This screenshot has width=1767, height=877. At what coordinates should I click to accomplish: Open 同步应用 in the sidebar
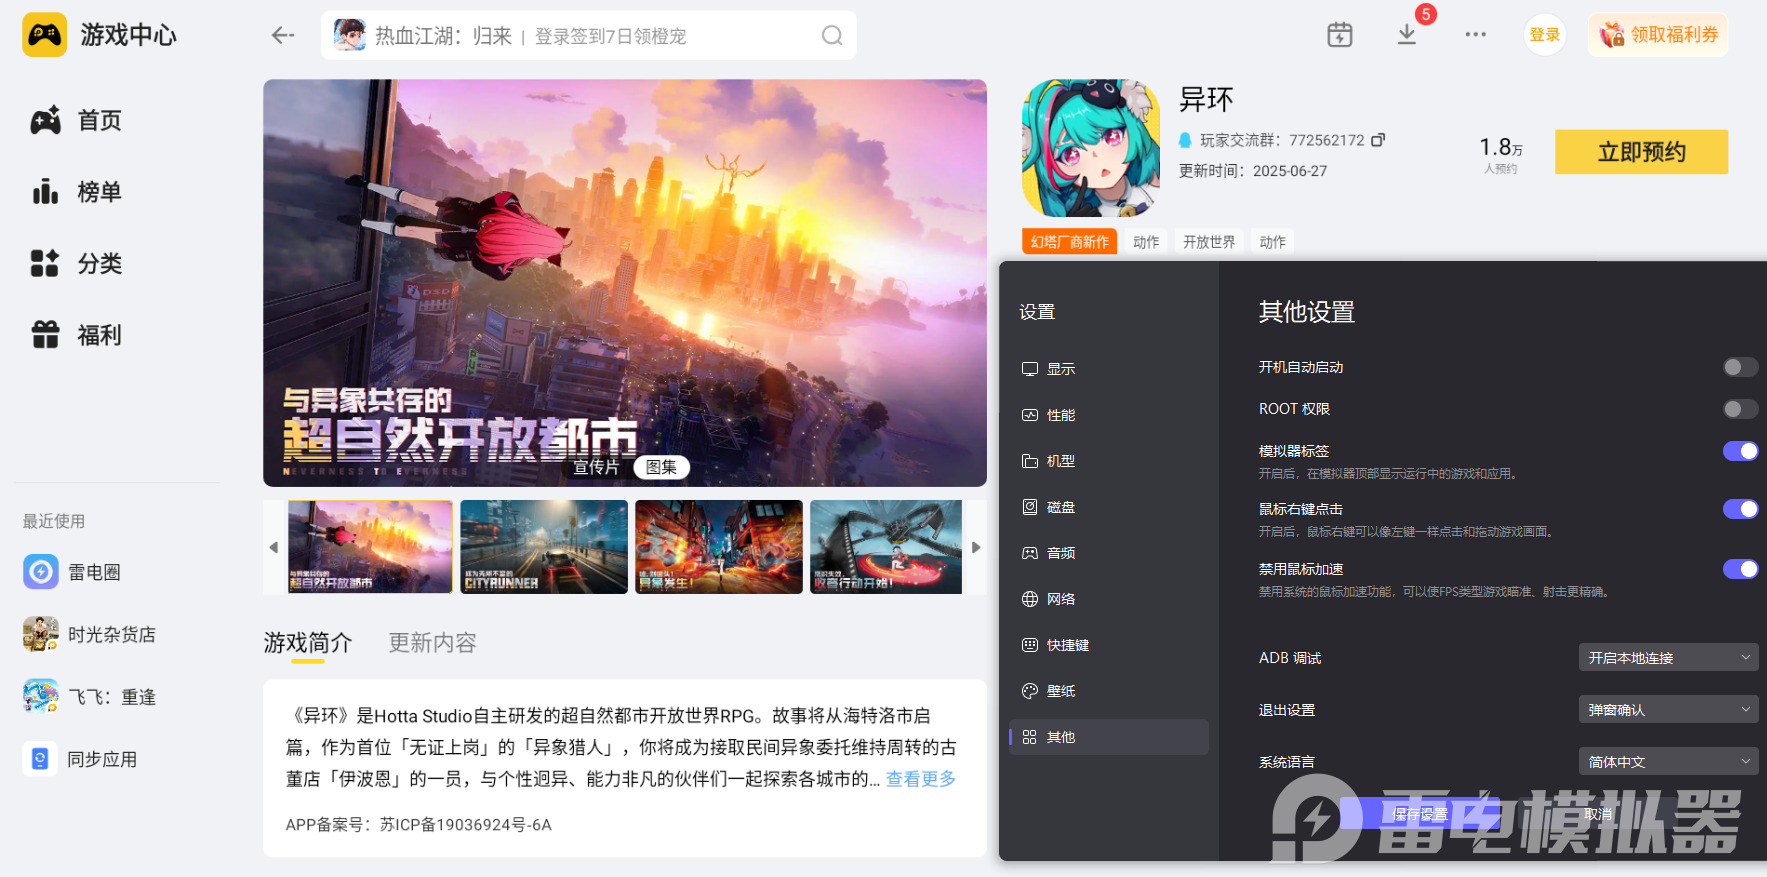pos(80,759)
